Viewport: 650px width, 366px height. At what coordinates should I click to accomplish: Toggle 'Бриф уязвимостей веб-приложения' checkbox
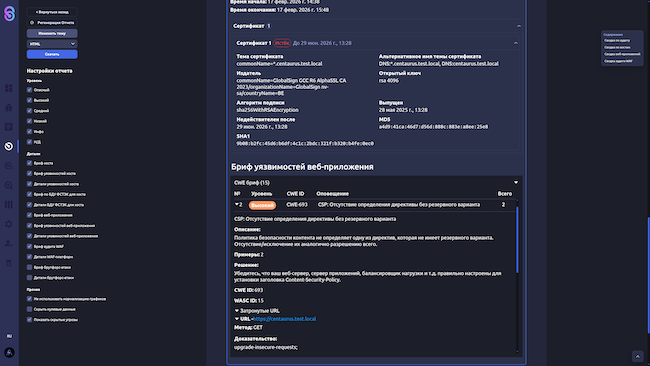tap(29, 225)
